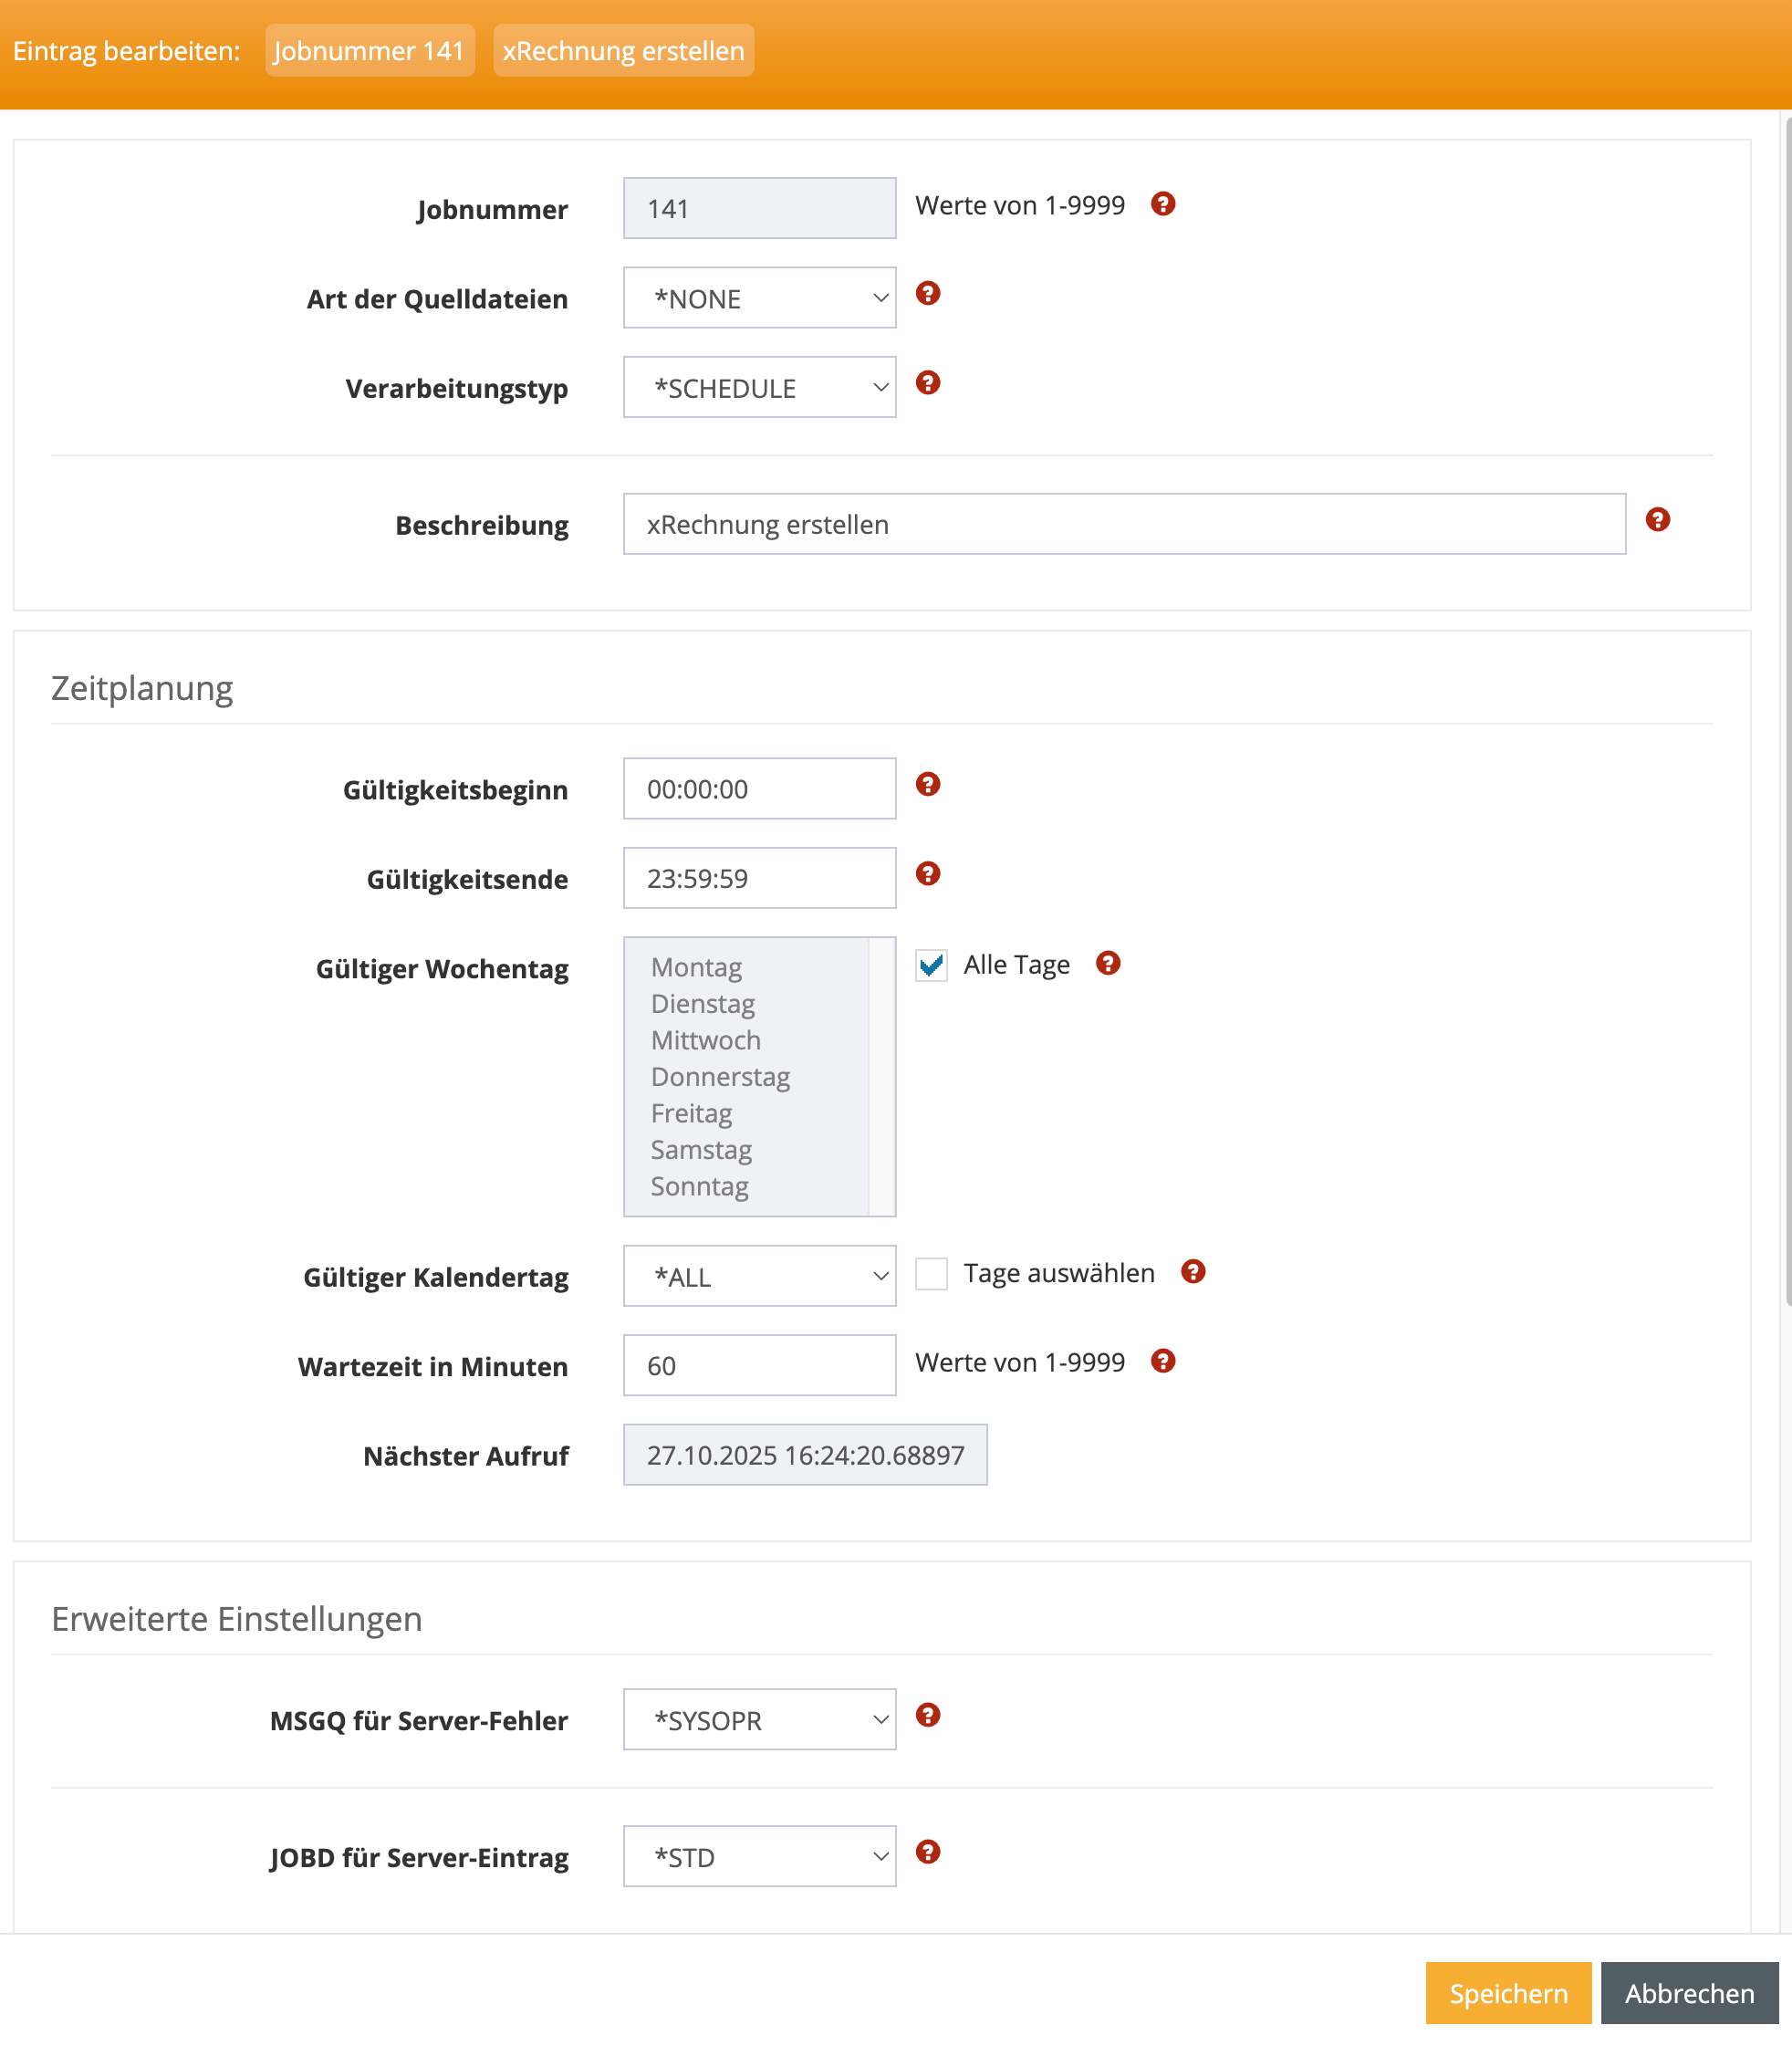This screenshot has height=2046, width=1792.
Task: Open help for JOBD für Server-Eintrag
Action: [927, 1852]
